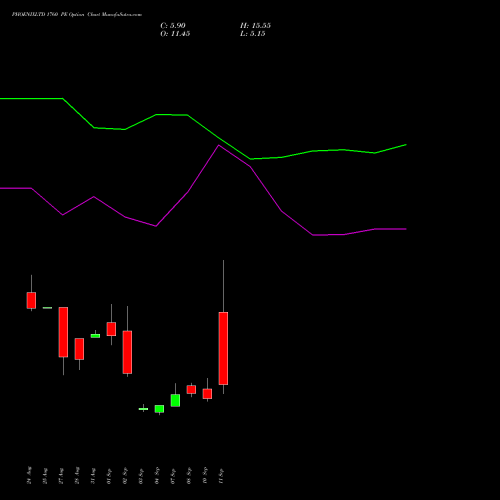This screenshot has height=500, width=500.
Task: Click the high value H: 15.55
Action: [x=255, y=26]
